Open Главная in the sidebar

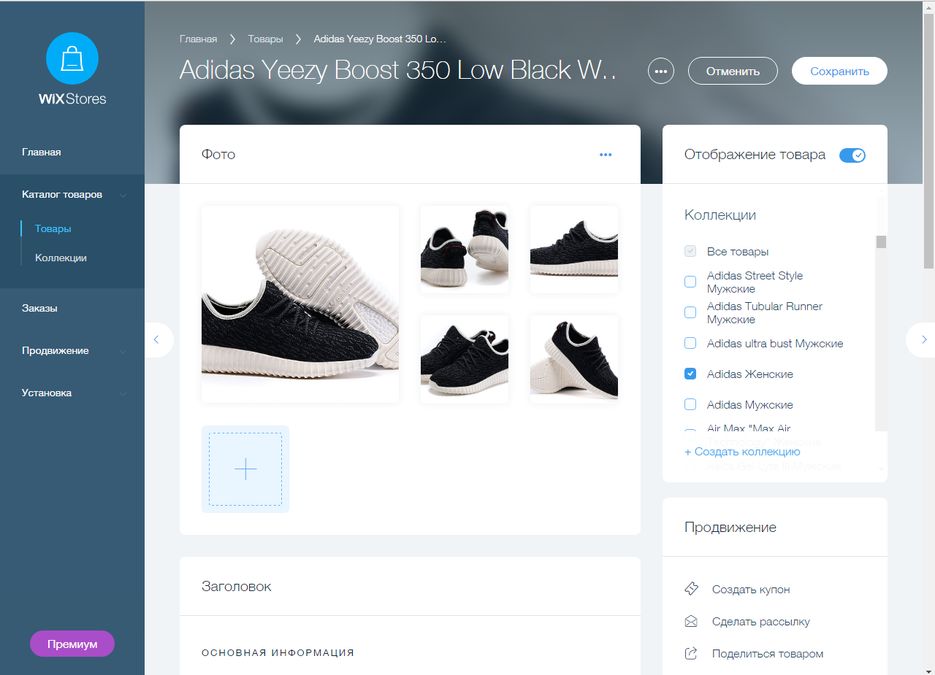41,152
